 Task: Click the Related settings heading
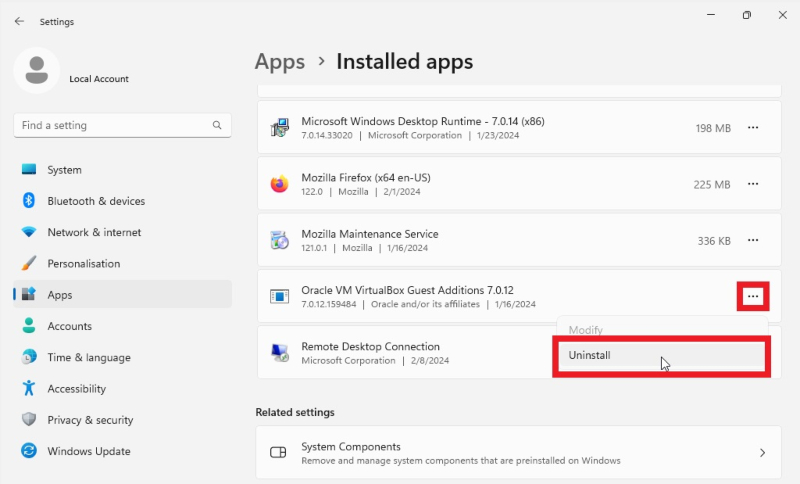coord(295,412)
